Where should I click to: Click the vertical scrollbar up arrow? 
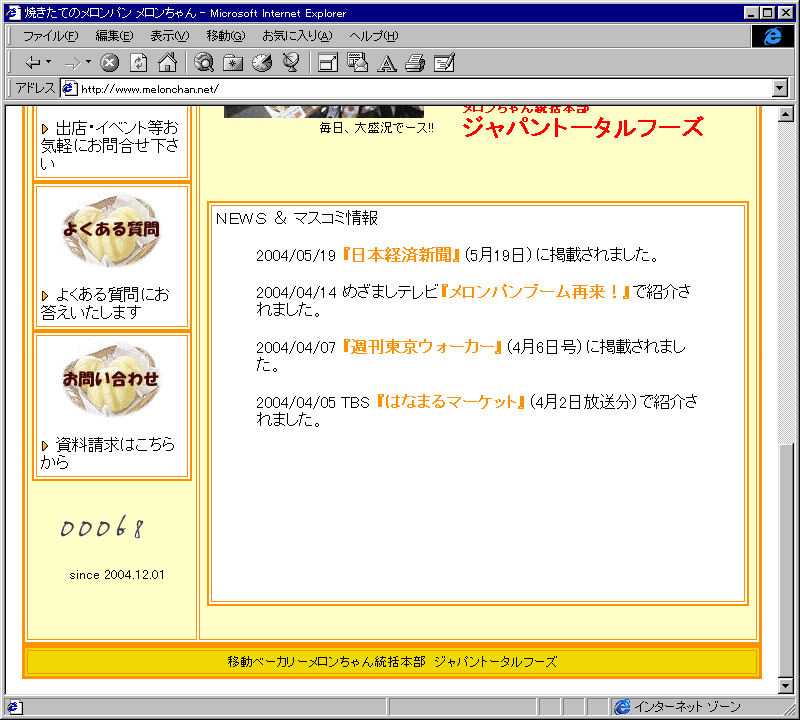786,114
